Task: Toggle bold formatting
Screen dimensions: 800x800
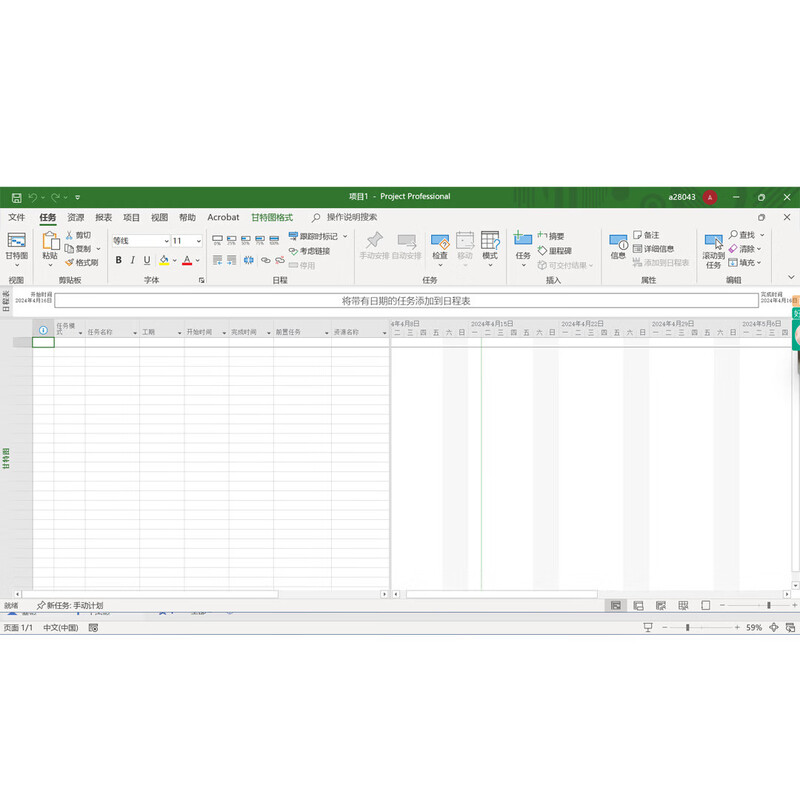Action: coord(118,260)
